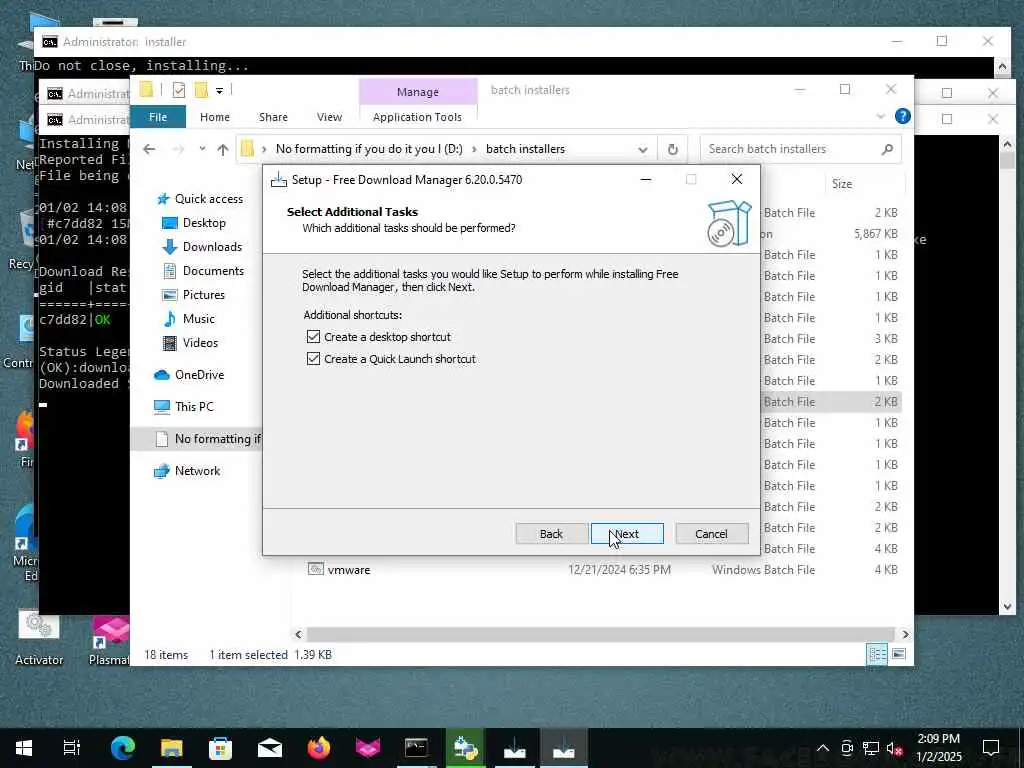
Task: Open the notification center icon
Action: pyautogui.click(x=991, y=748)
